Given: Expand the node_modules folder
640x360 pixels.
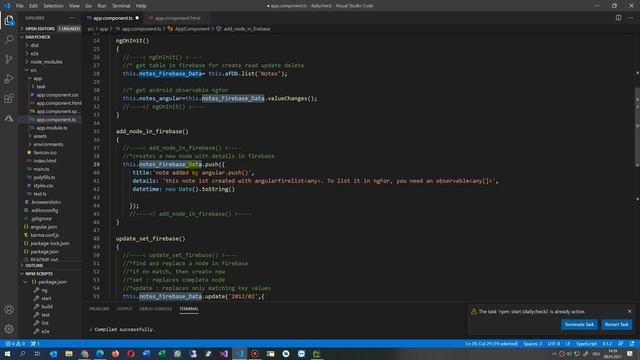Looking at the screenshot, I should [46, 62].
